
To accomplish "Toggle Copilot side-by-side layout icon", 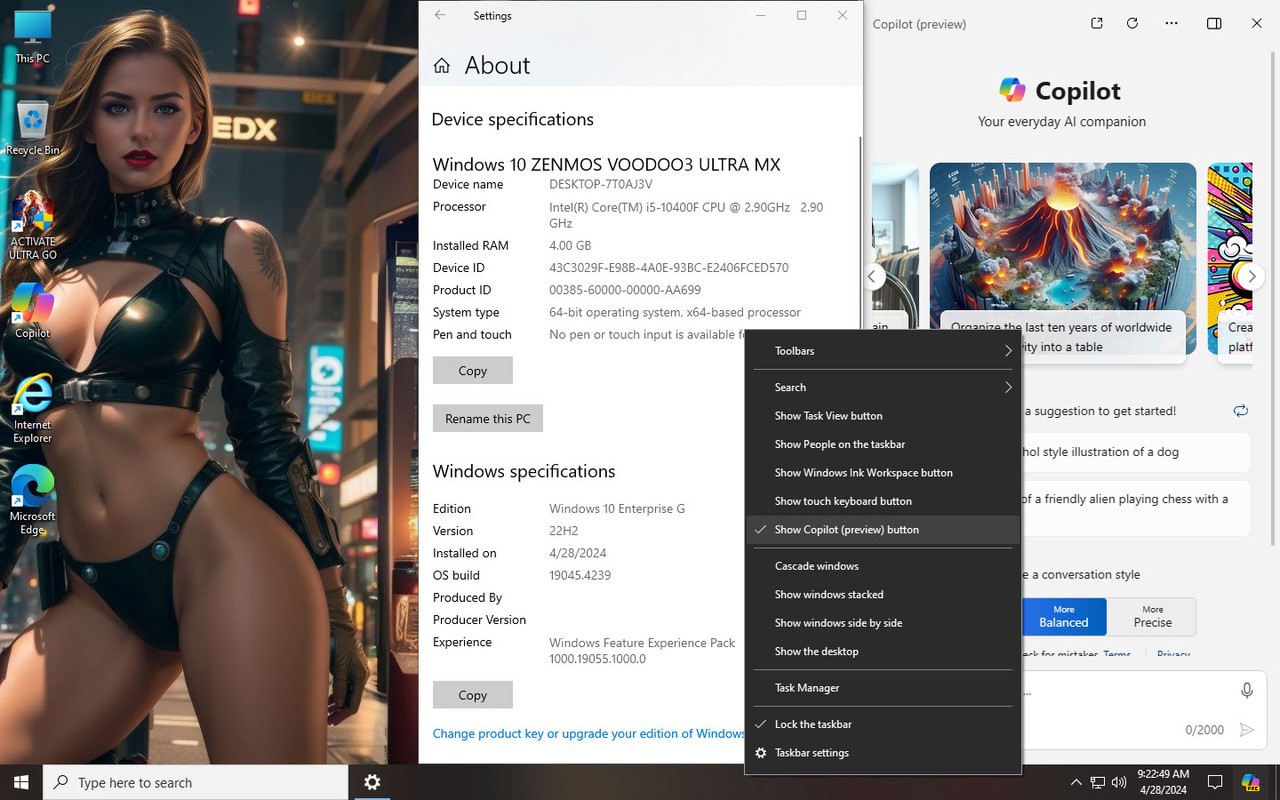I will pyautogui.click(x=1214, y=23).
